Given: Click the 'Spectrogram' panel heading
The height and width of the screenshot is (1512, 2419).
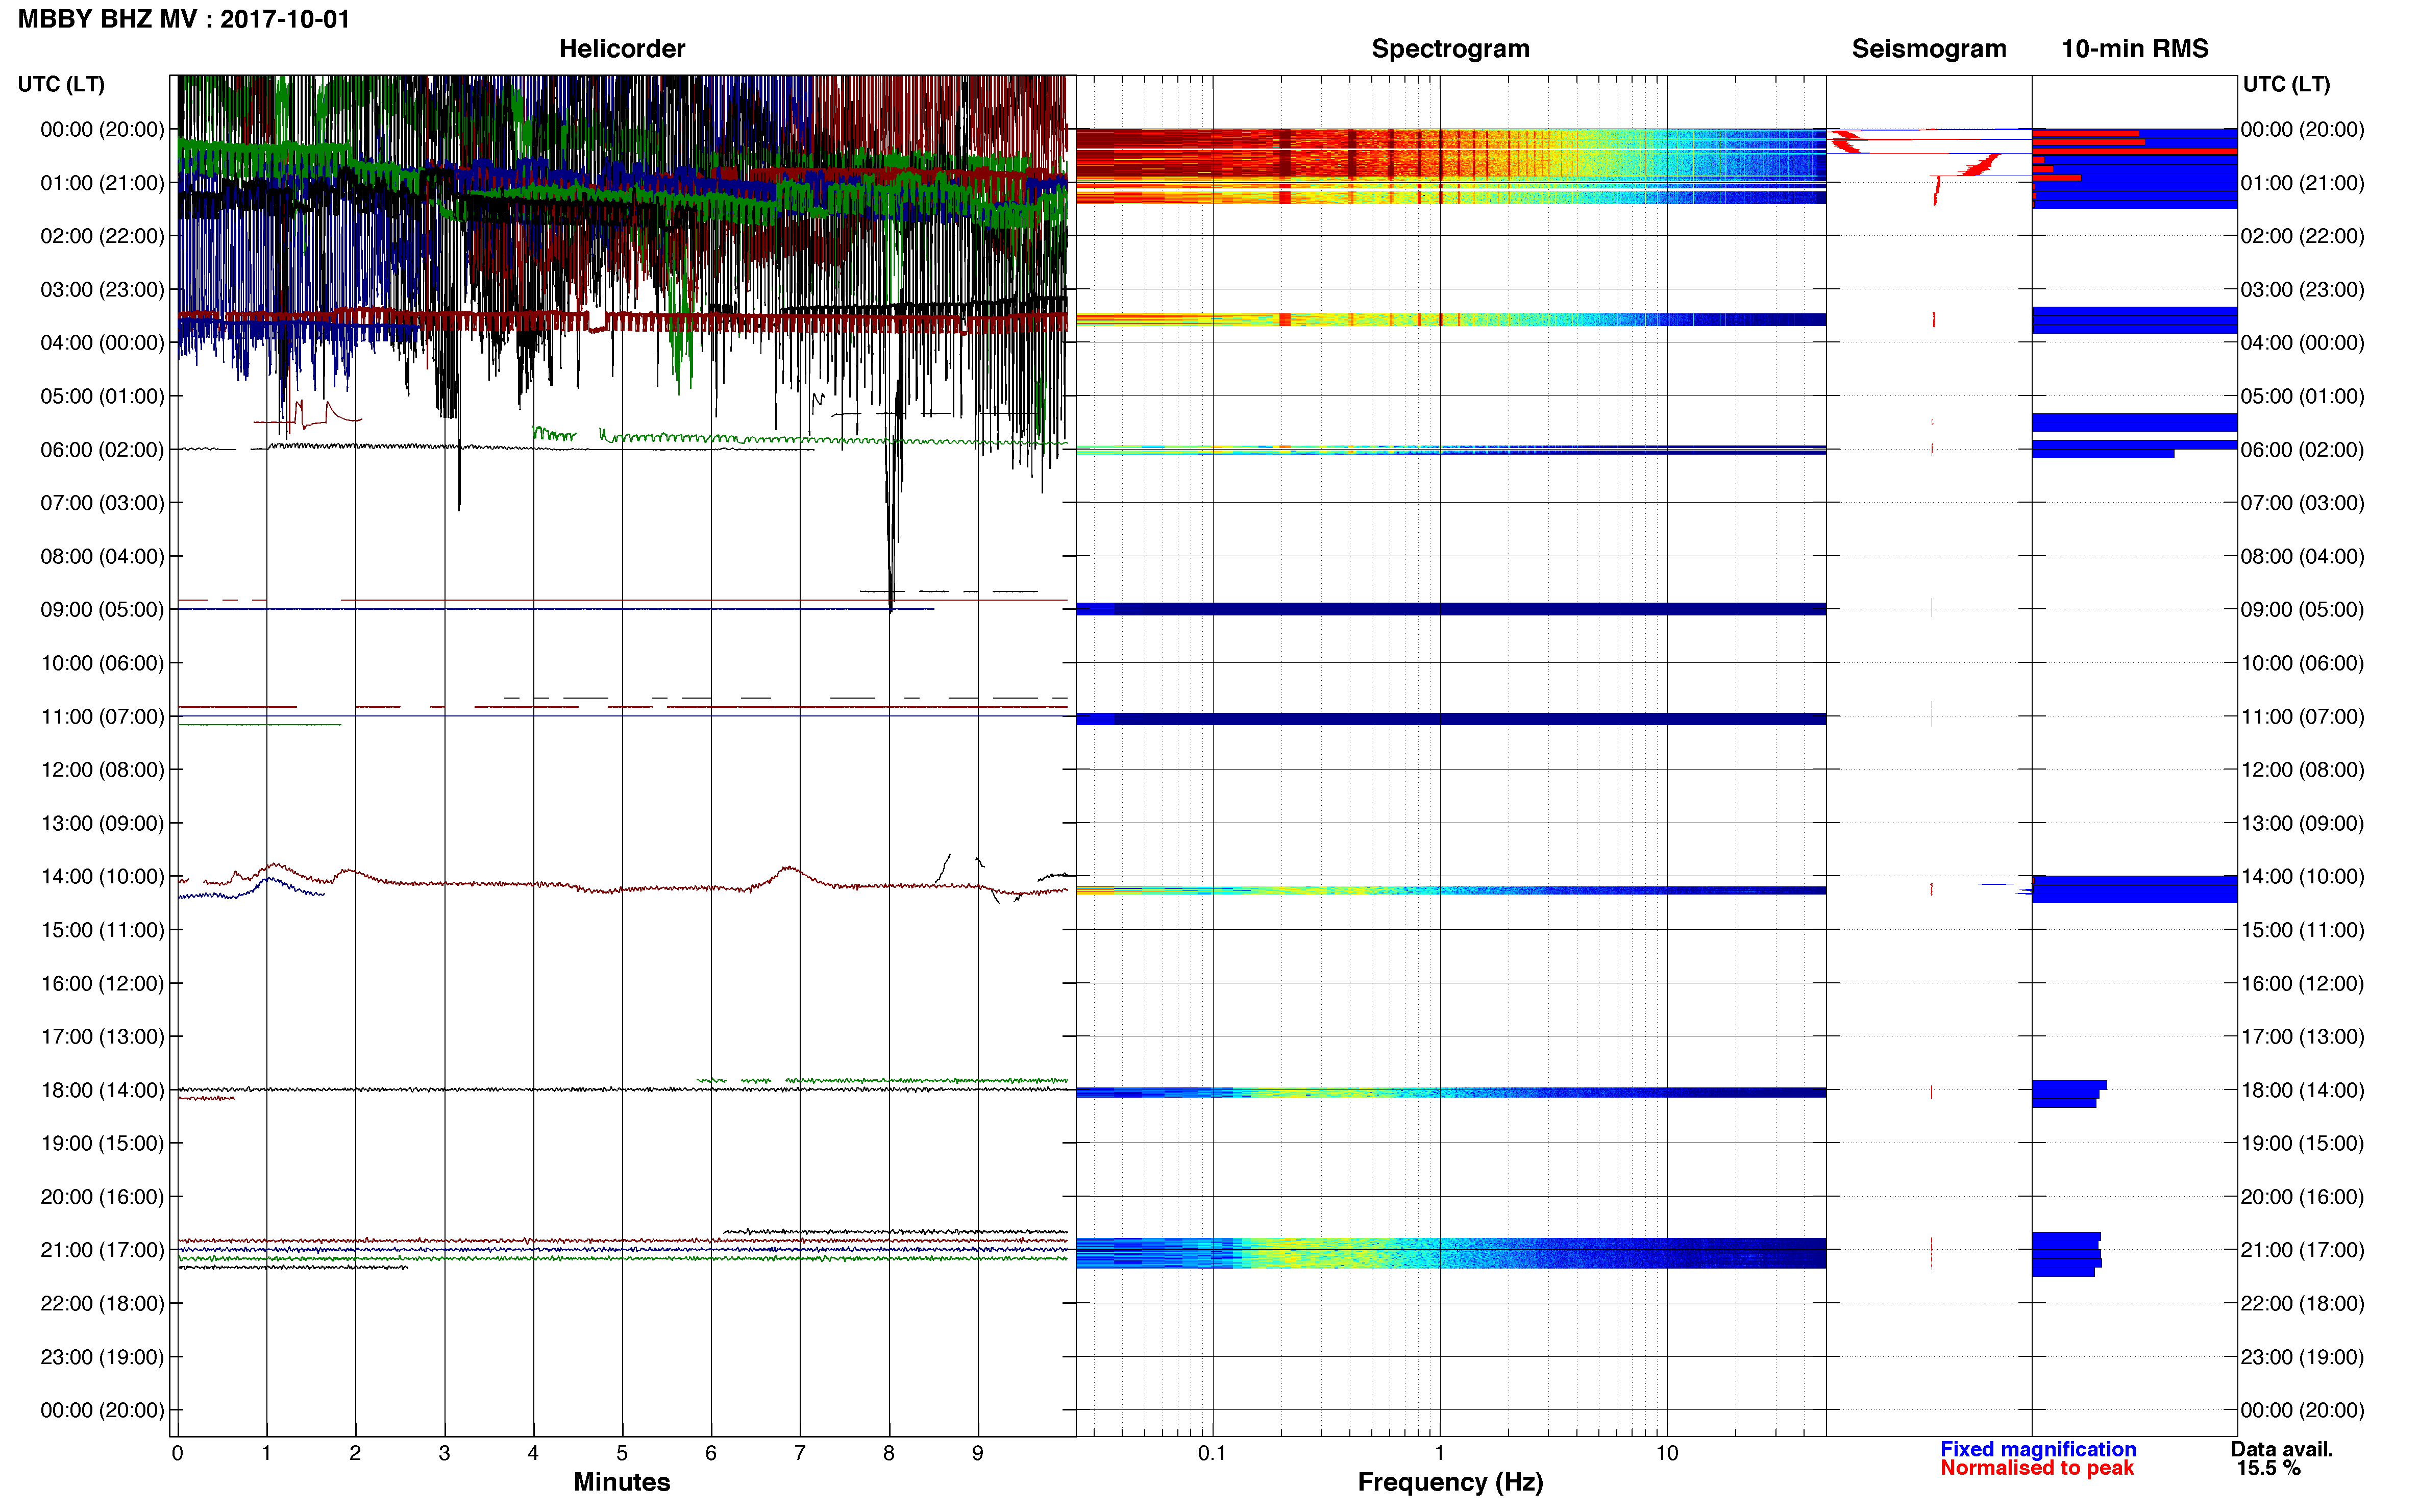Looking at the screenshot, I should click(1450, 49).
